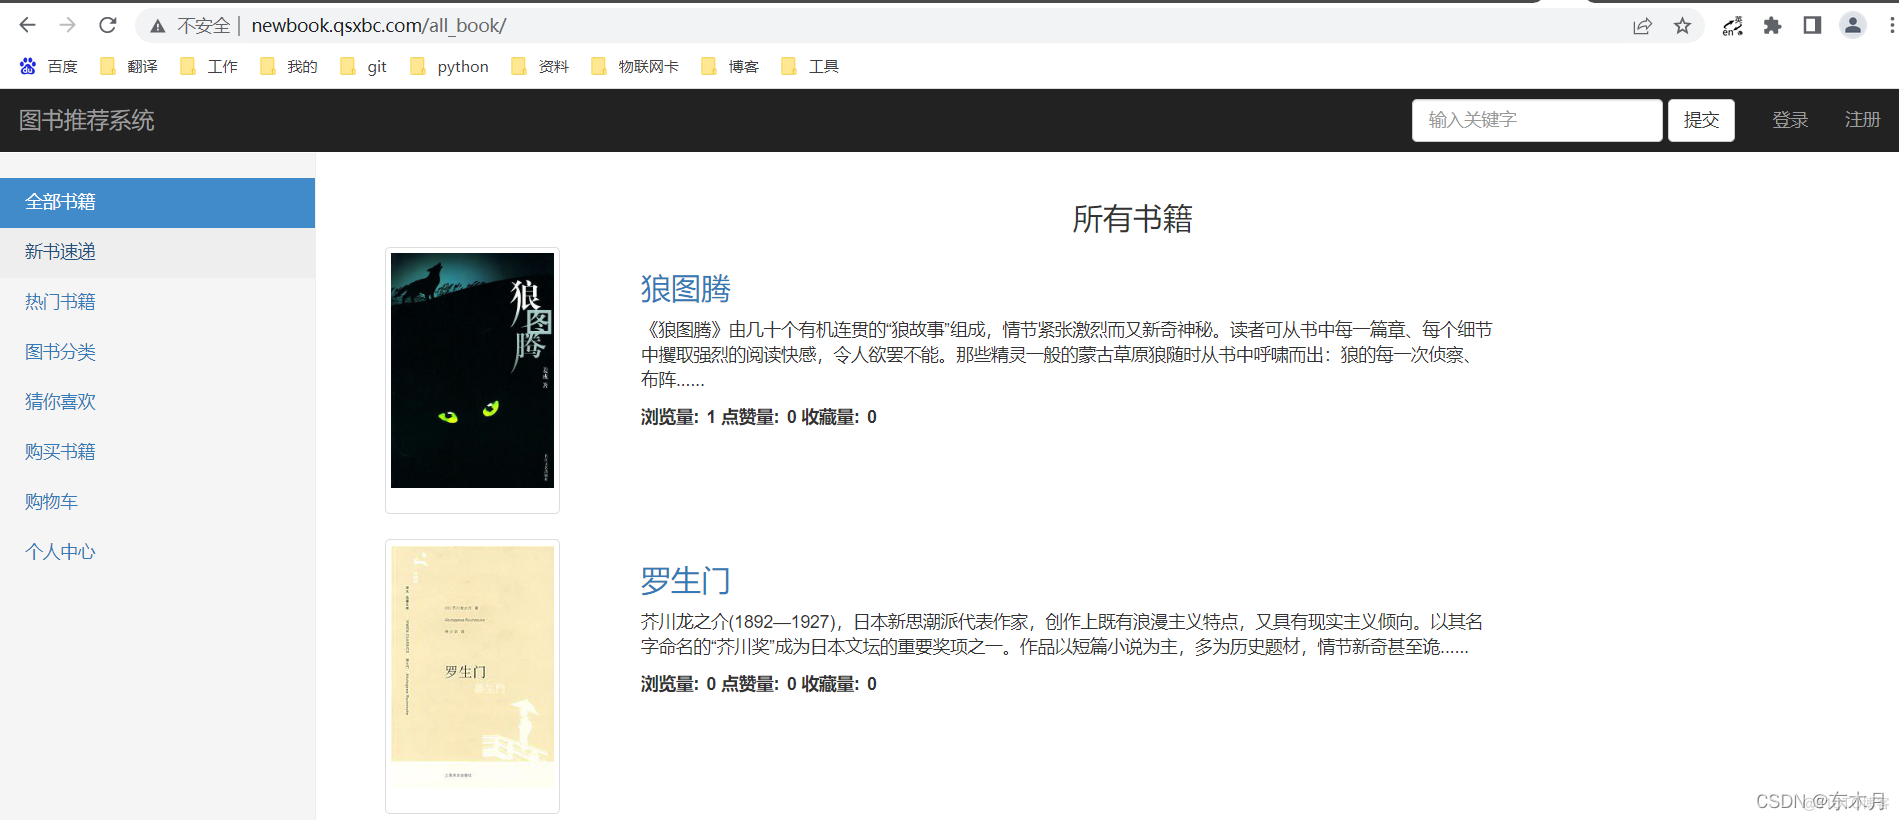Select 图书分类 in the sidebar
Screen dimensions: 1899x820
tap(157, 352)
